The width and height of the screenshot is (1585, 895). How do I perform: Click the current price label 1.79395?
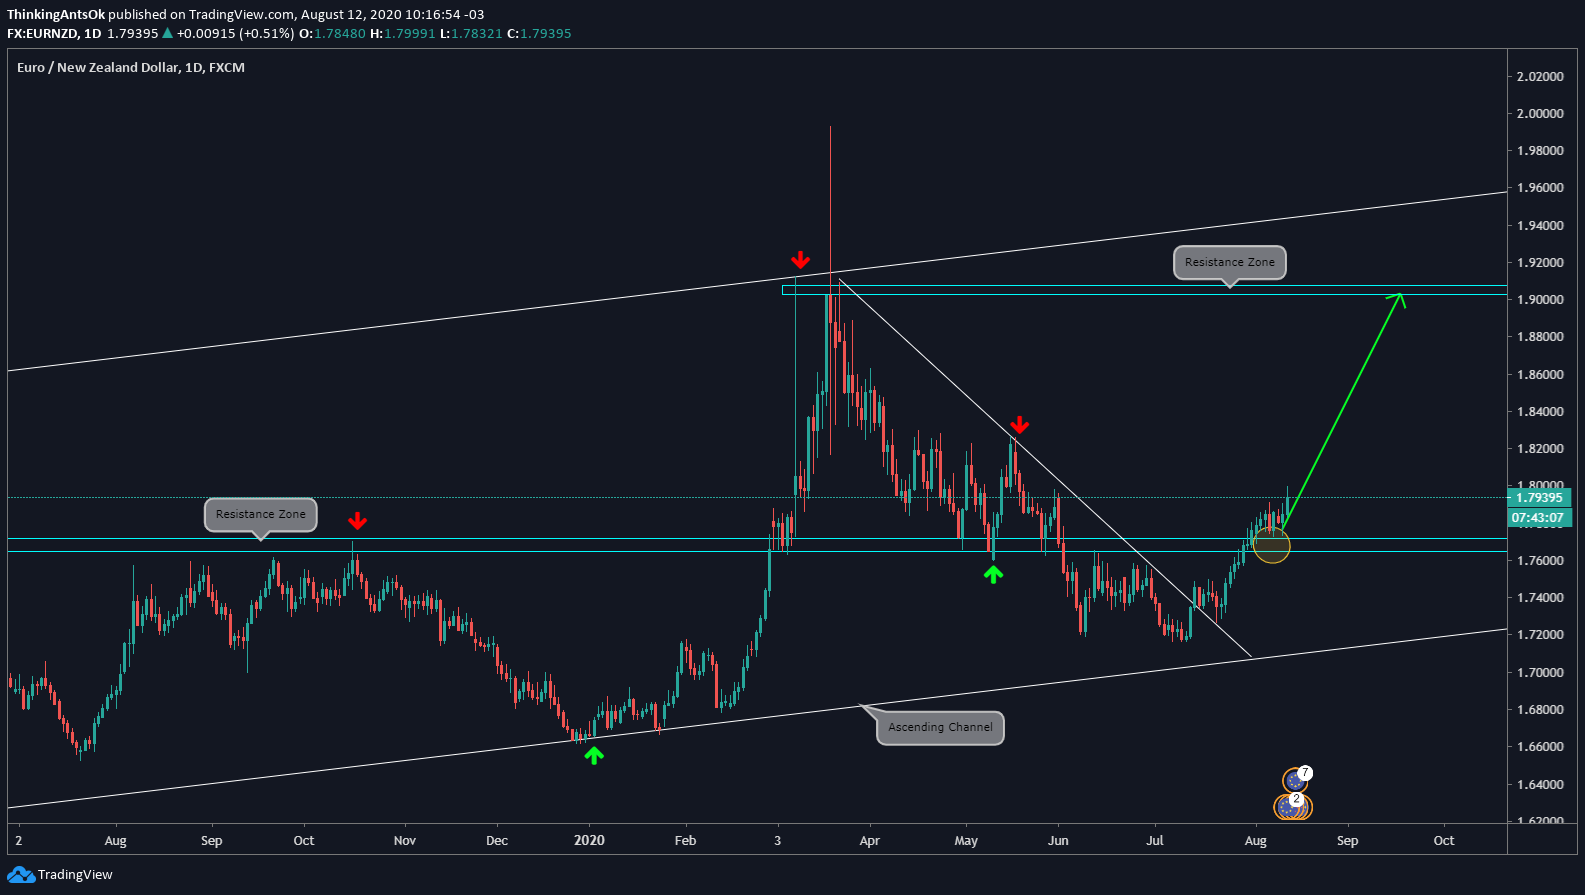[x=1539, y=498]
